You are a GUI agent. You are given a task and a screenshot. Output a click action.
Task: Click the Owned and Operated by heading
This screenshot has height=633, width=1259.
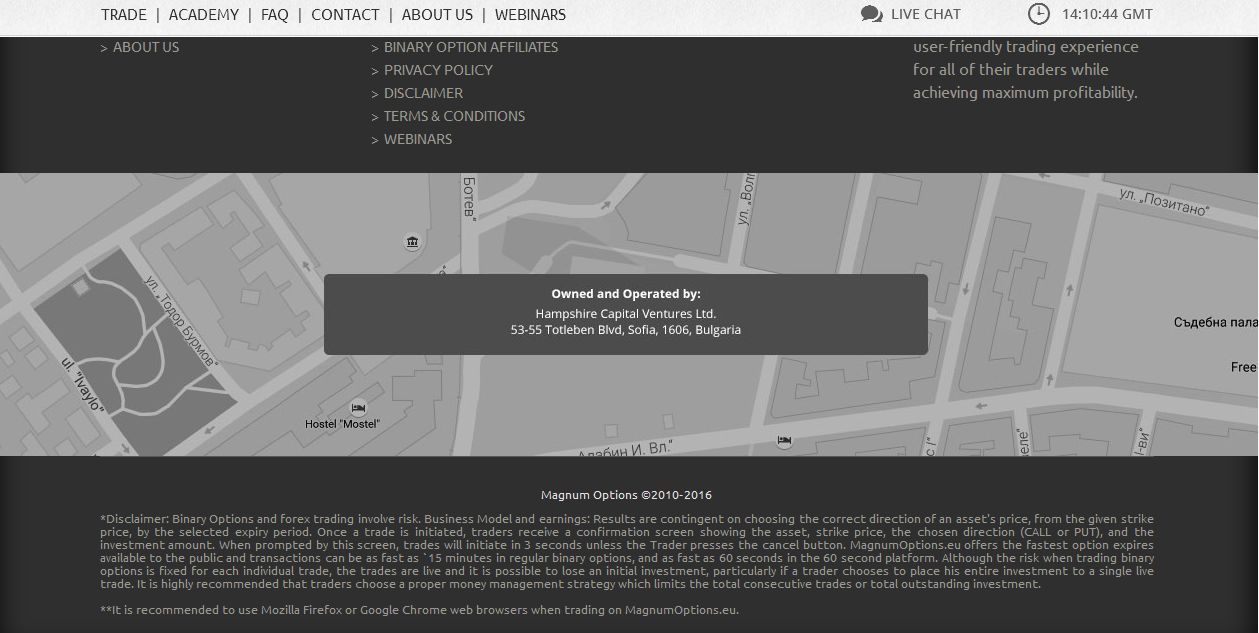tap(626, 294)
